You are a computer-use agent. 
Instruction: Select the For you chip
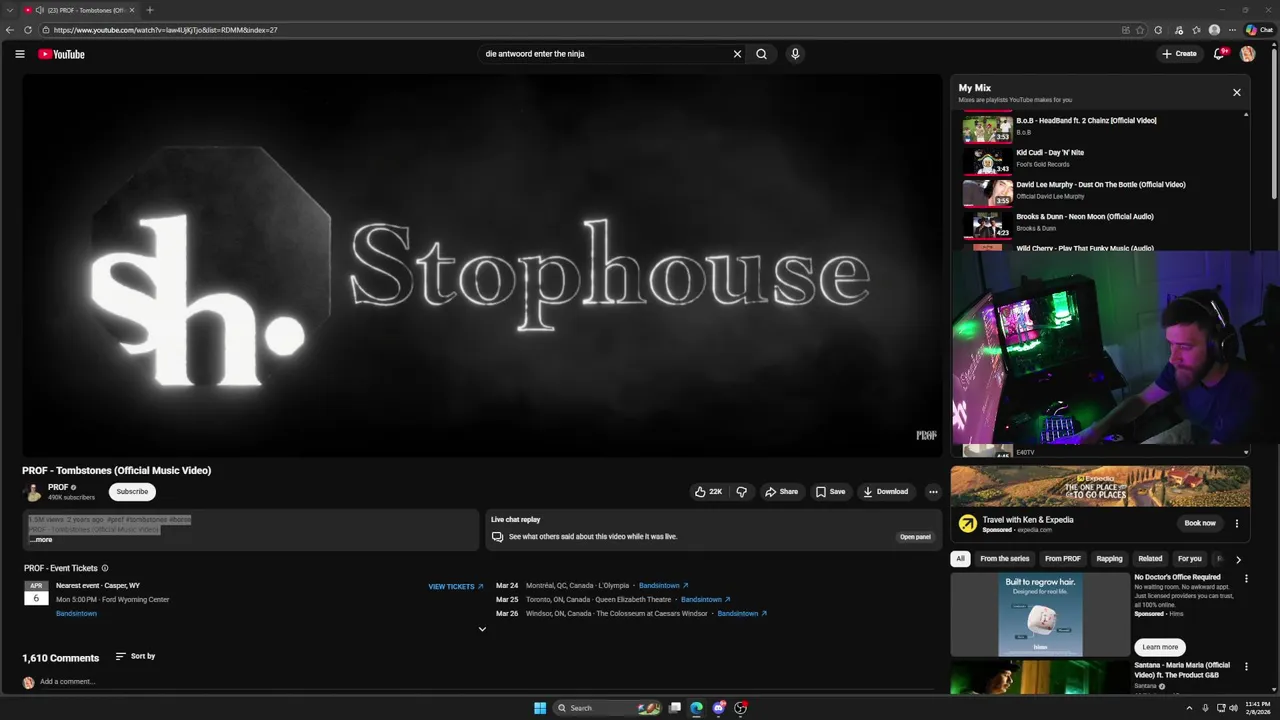1189,559
